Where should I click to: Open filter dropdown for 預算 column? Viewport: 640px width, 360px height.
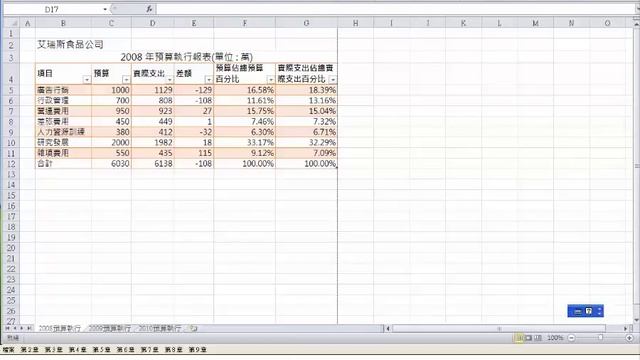point(126,80)
